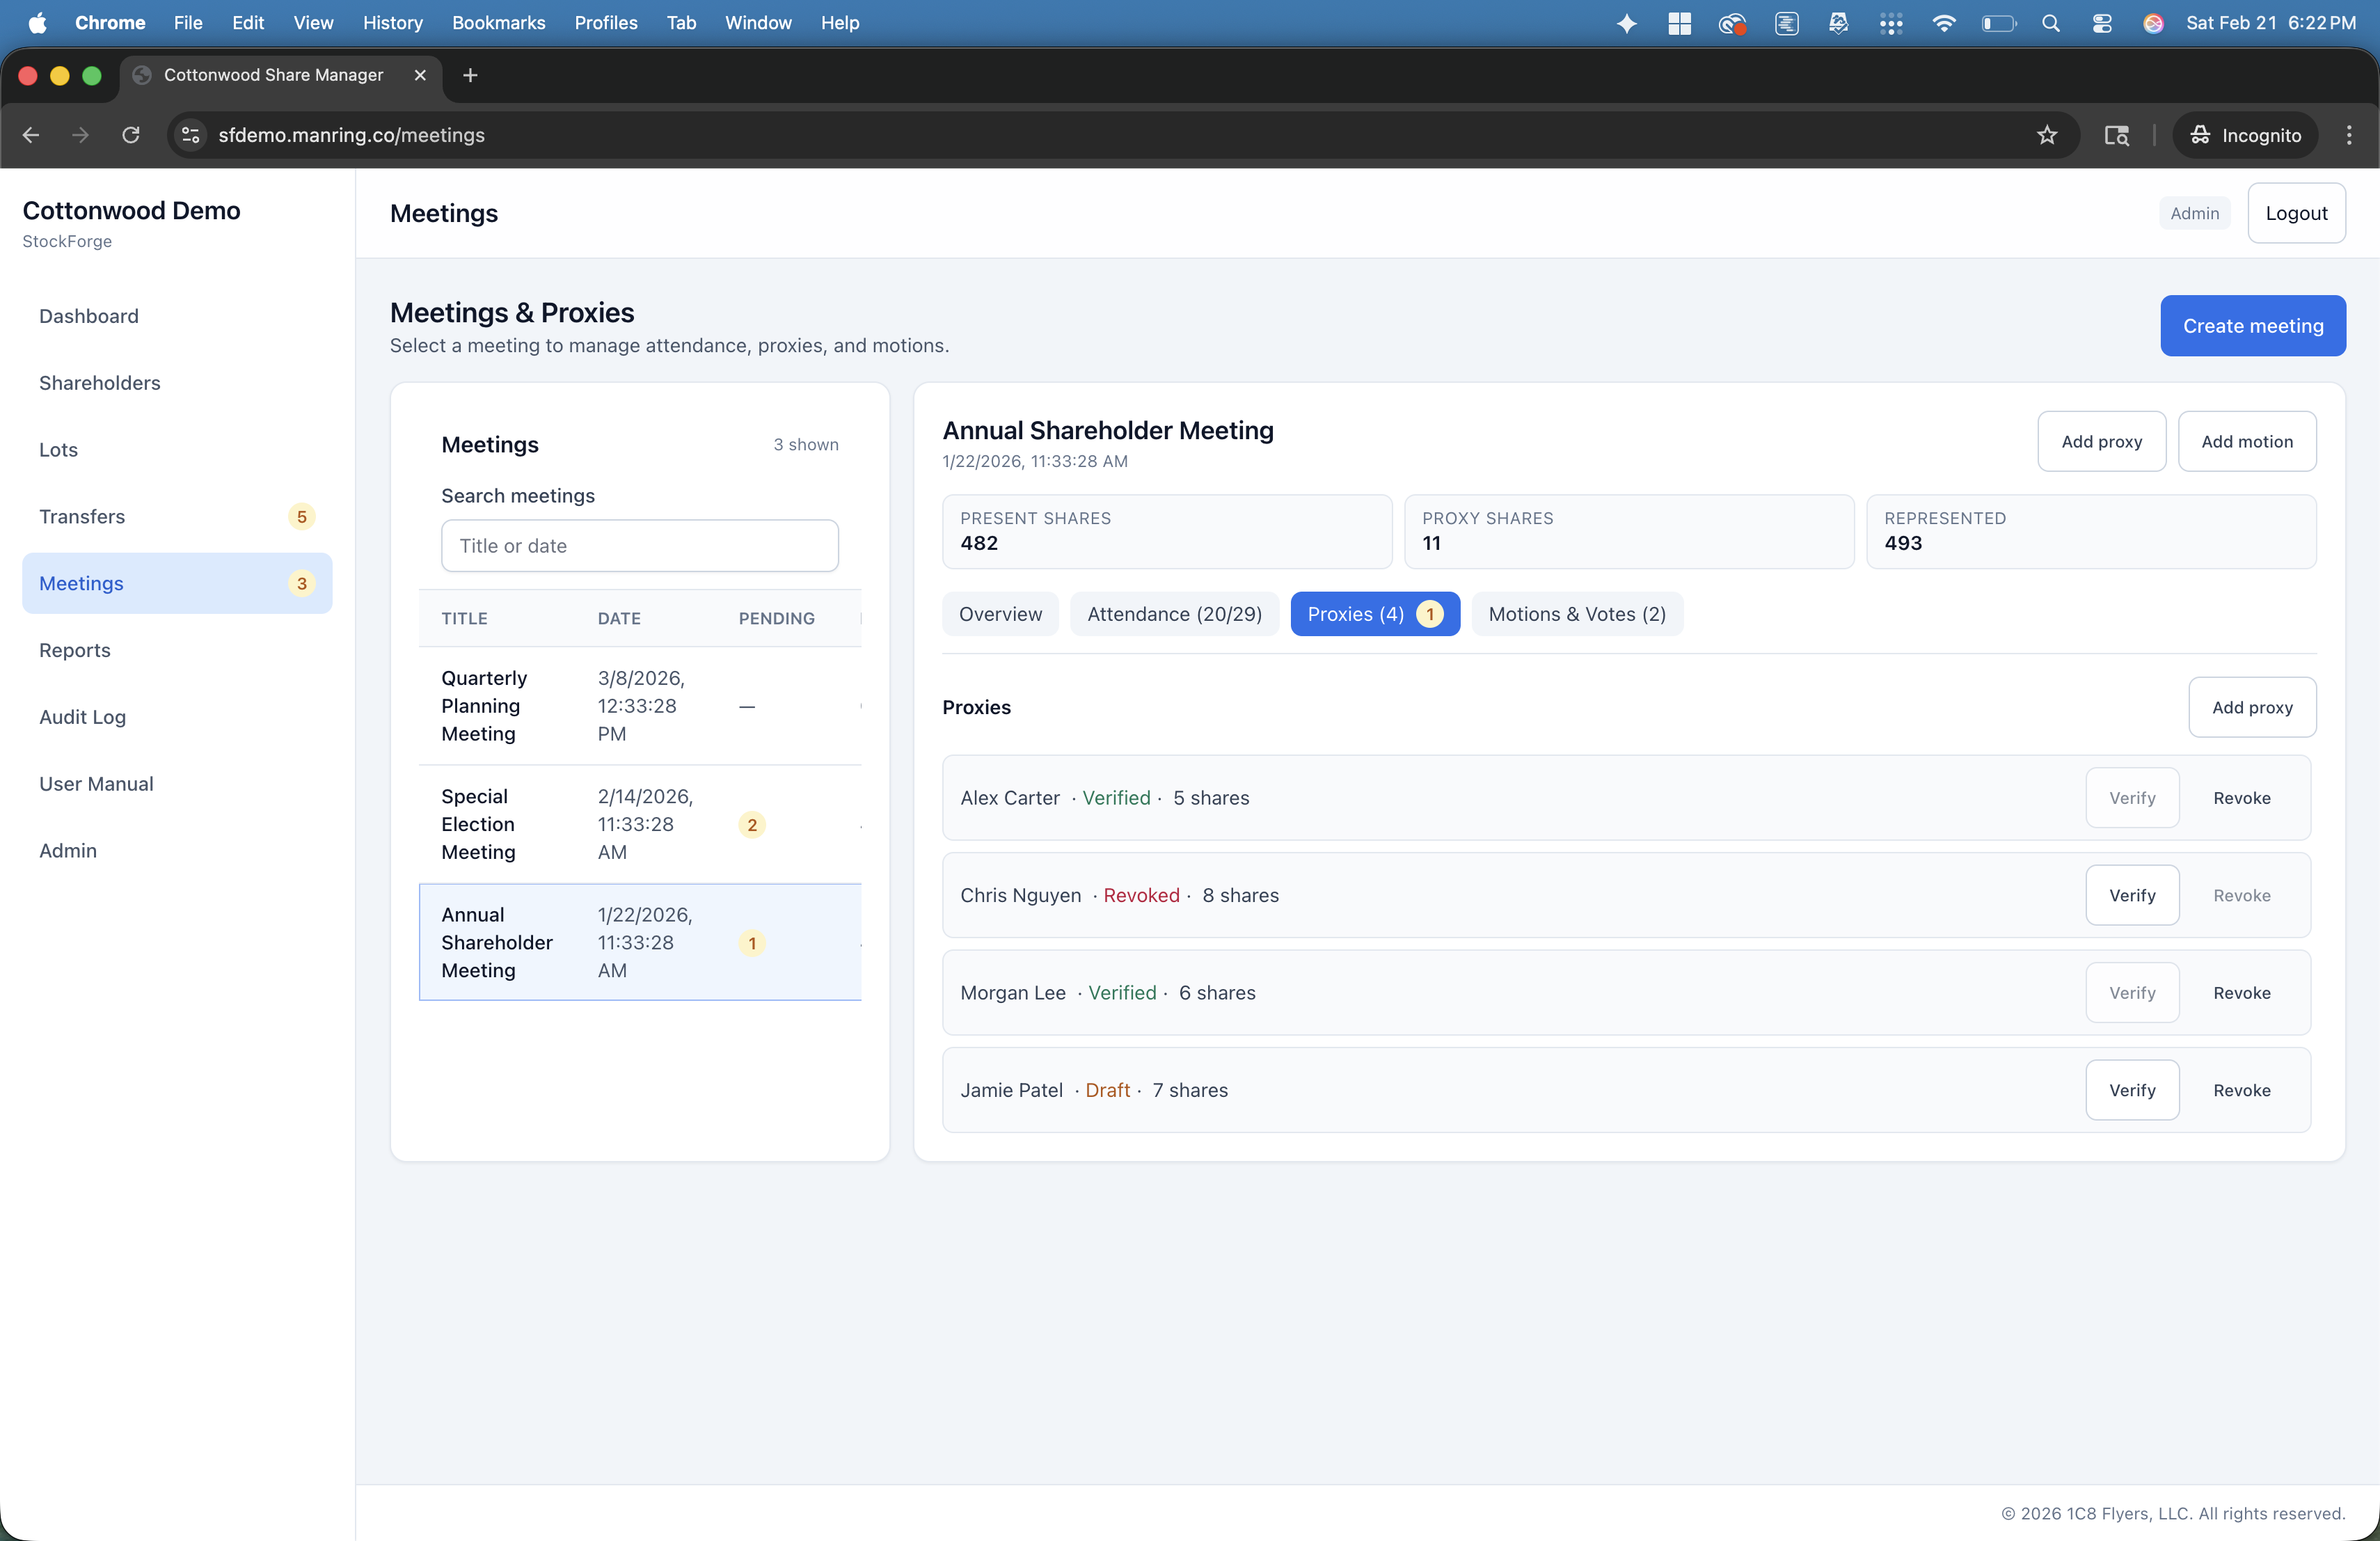Viewport: 2380px width, 1541px height.
Task: Open the Wi-Fi menu bar icon
Action: (1943, 22)
